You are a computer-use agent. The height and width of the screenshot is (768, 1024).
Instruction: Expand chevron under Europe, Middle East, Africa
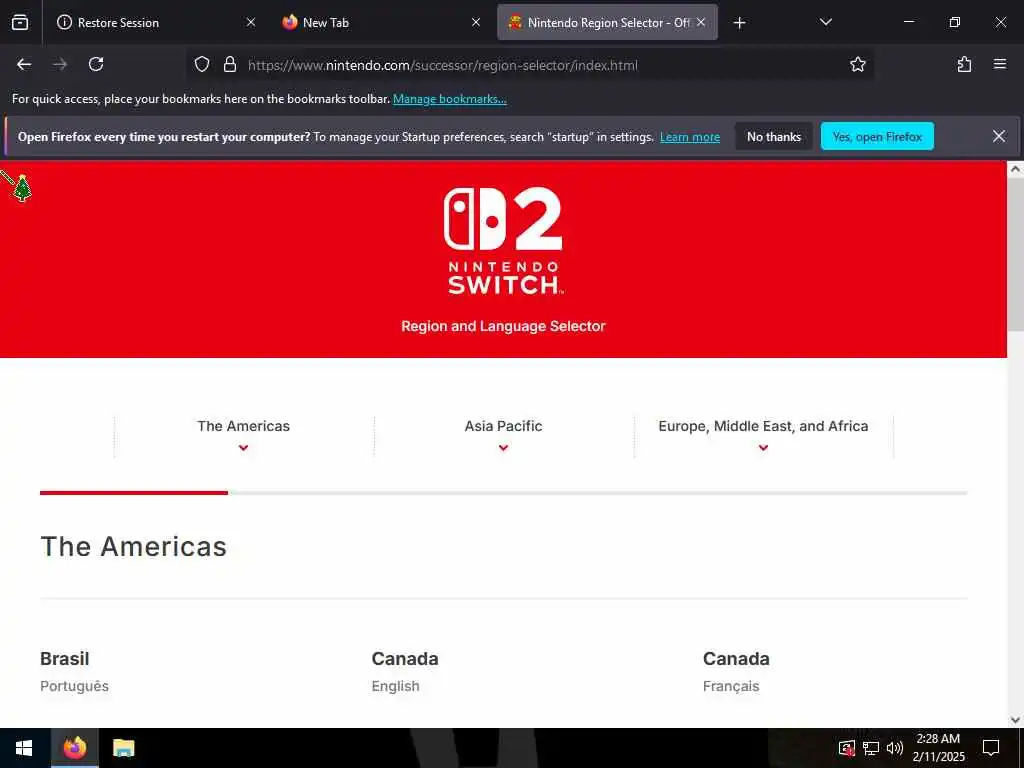tap(763, 448)
